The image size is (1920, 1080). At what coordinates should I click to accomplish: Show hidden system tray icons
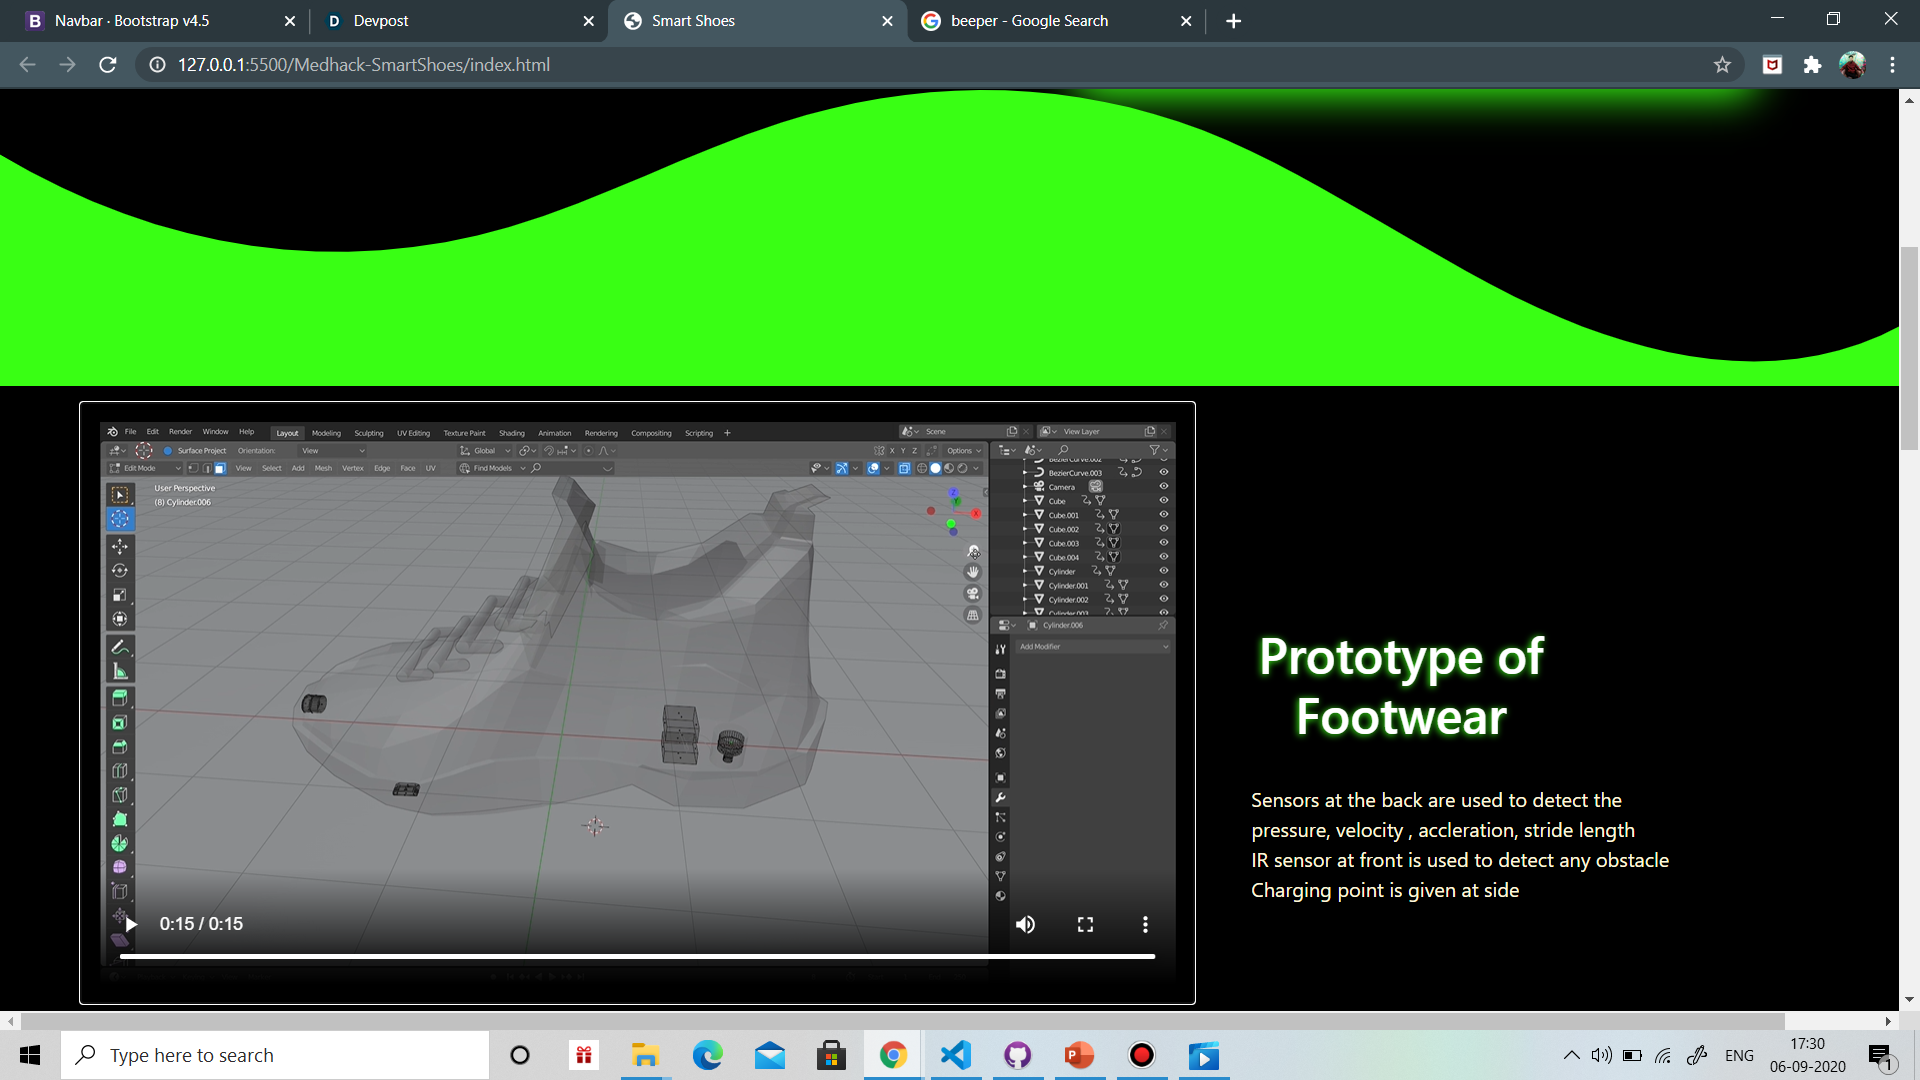click(1571, 1055)
